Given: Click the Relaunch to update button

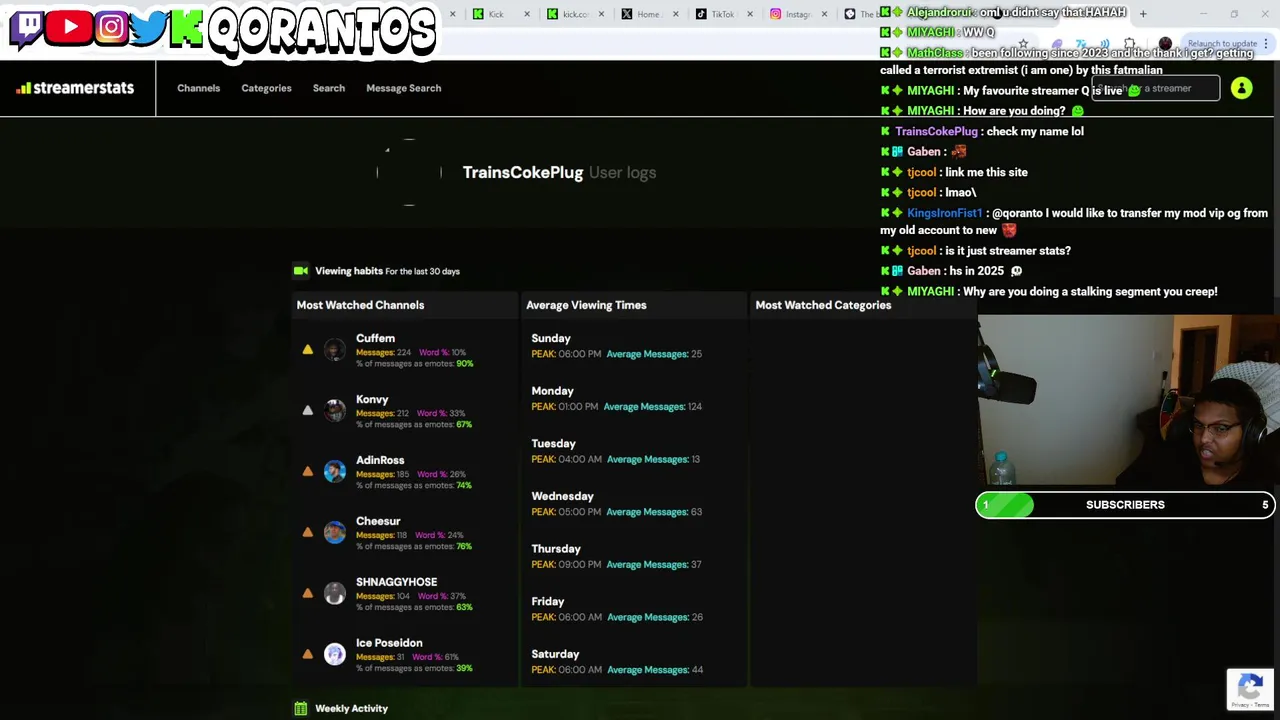Looking at the screenshot, I should pyautogui.click(x=1221, y=44).
